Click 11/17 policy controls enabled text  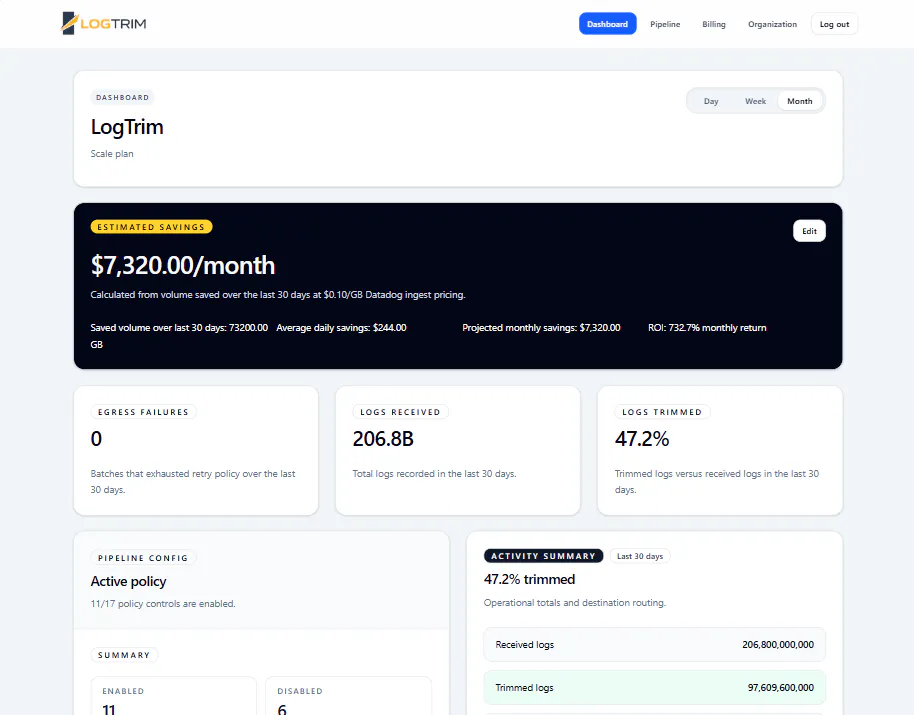tap(163, 604)
